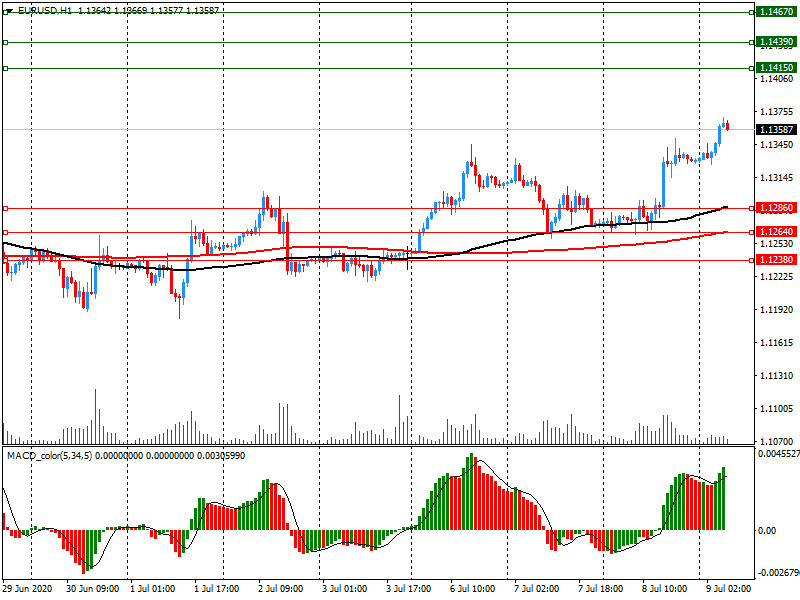The width and height of the screenshot is (800, 600).
Task: Select the green 1.14150 price label
Action: (776, 68)
